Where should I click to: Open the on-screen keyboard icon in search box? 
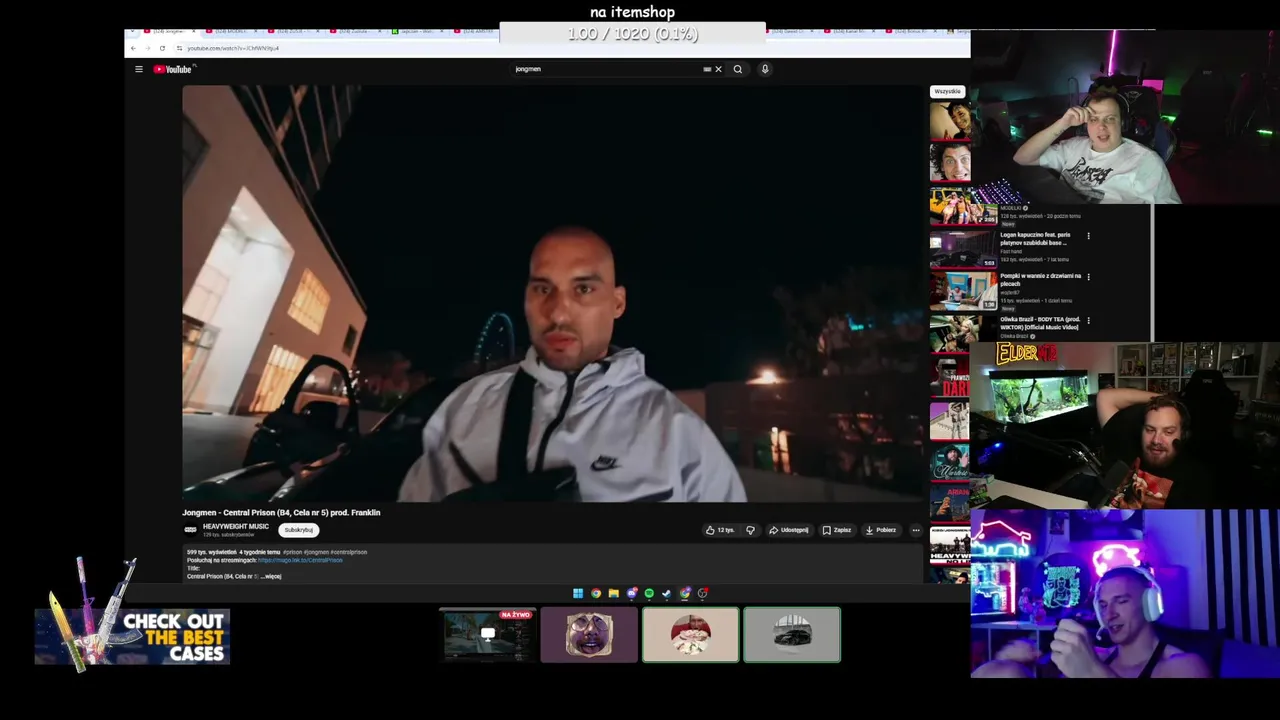point(707,69)
